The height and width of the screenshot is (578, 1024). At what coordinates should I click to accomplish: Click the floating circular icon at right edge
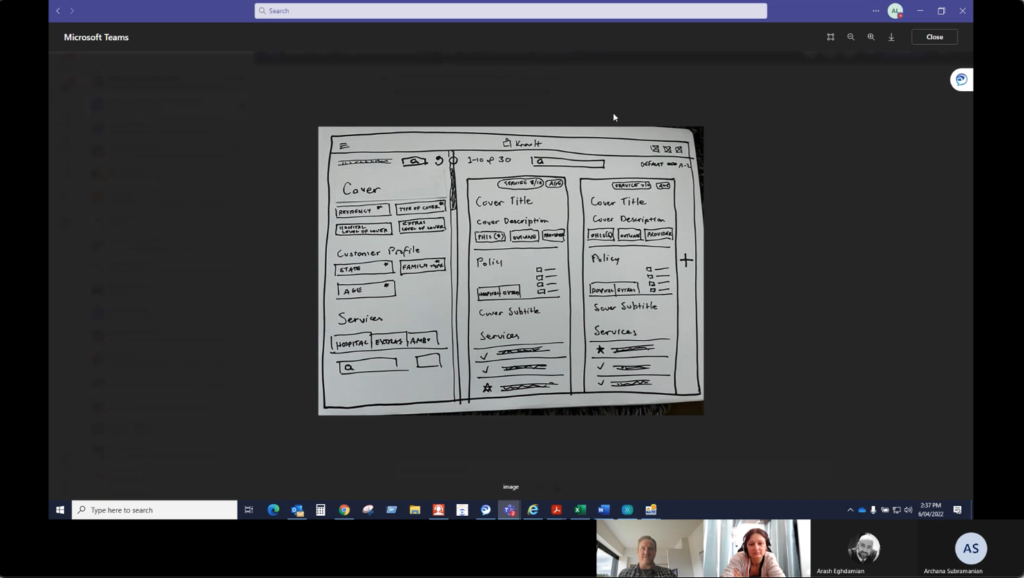(x=961, y=80)
